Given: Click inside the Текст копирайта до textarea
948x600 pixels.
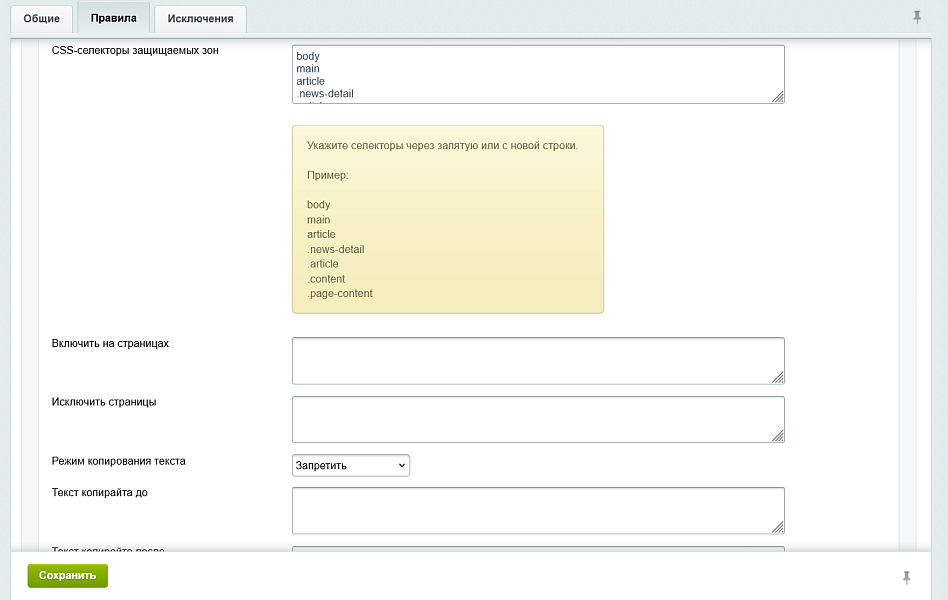Looking at the screenshot, I should click(530, 510).
